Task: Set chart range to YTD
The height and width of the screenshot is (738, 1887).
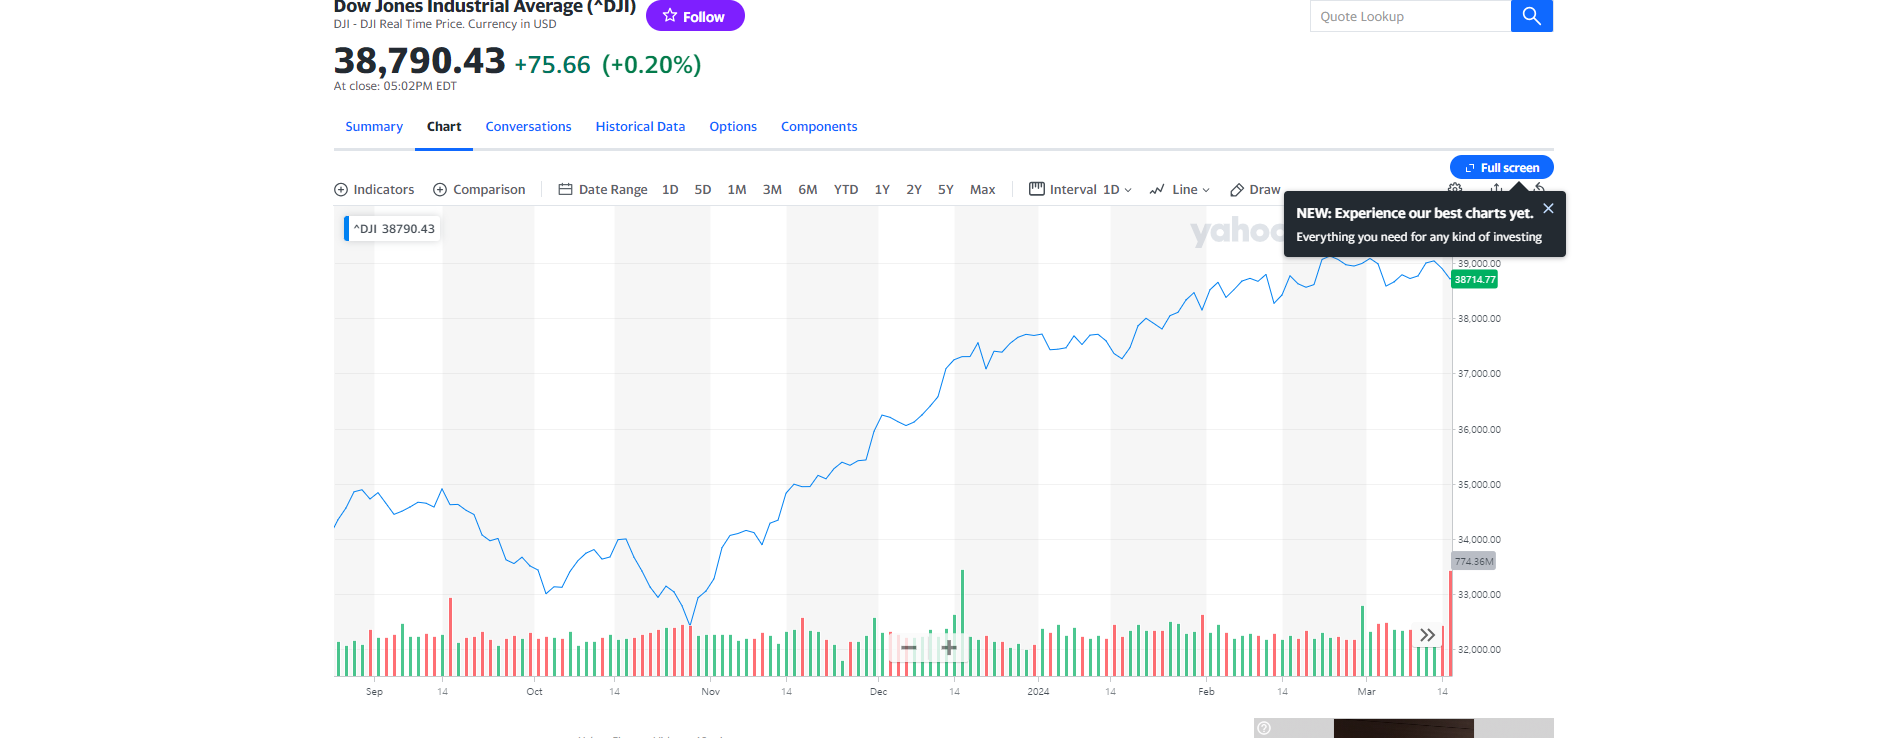Action: coord(846,189)
